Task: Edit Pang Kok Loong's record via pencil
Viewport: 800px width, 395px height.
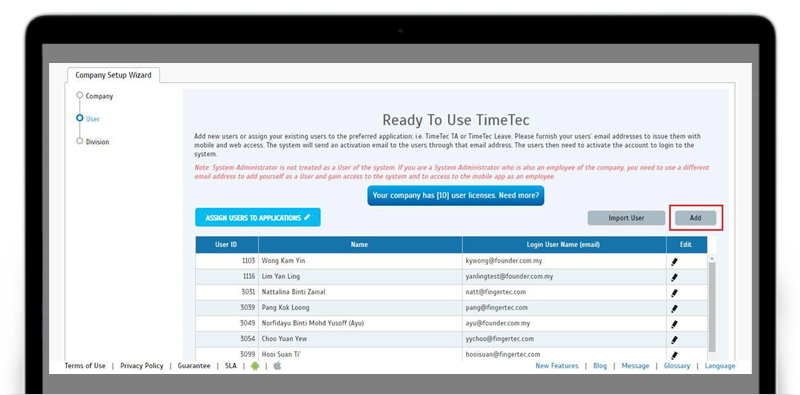Action: tap(674, 309)
